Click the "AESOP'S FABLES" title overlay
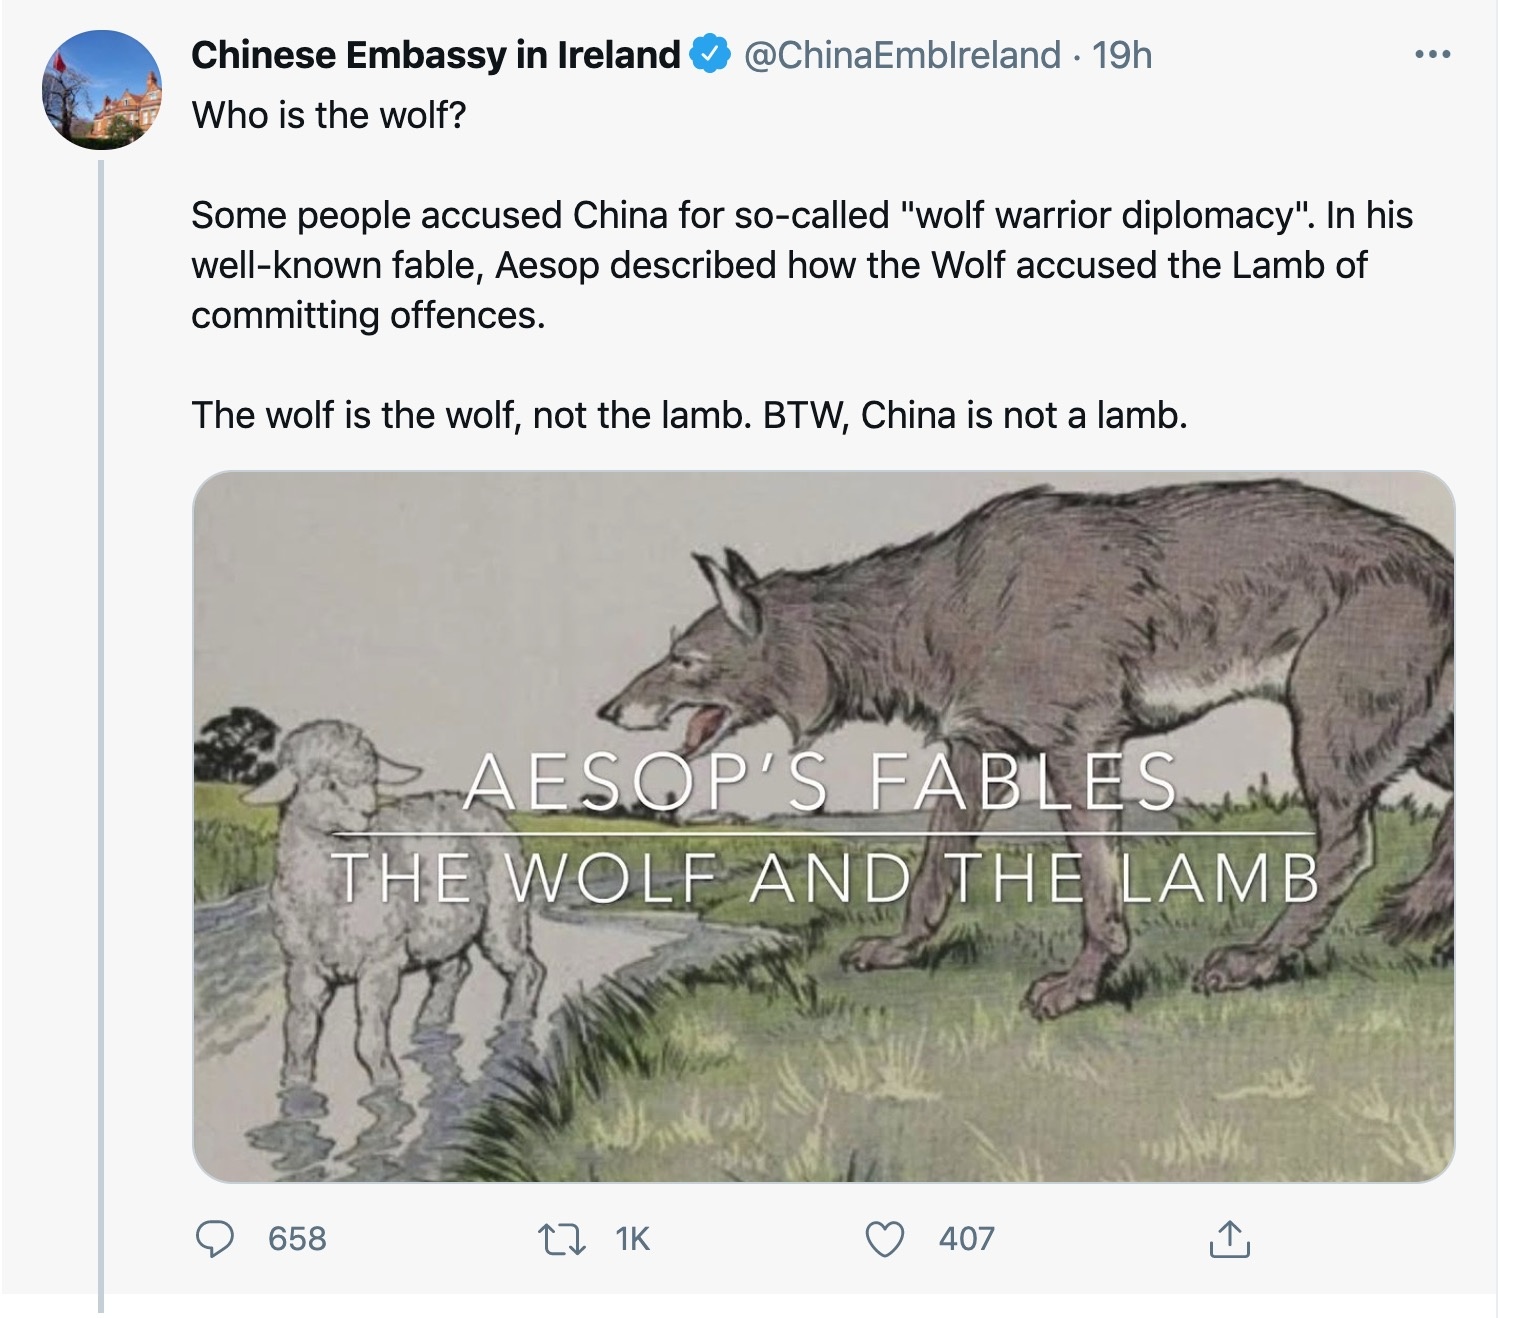The height and width of the screenshot is (1318, 1534). click(820, 782)
